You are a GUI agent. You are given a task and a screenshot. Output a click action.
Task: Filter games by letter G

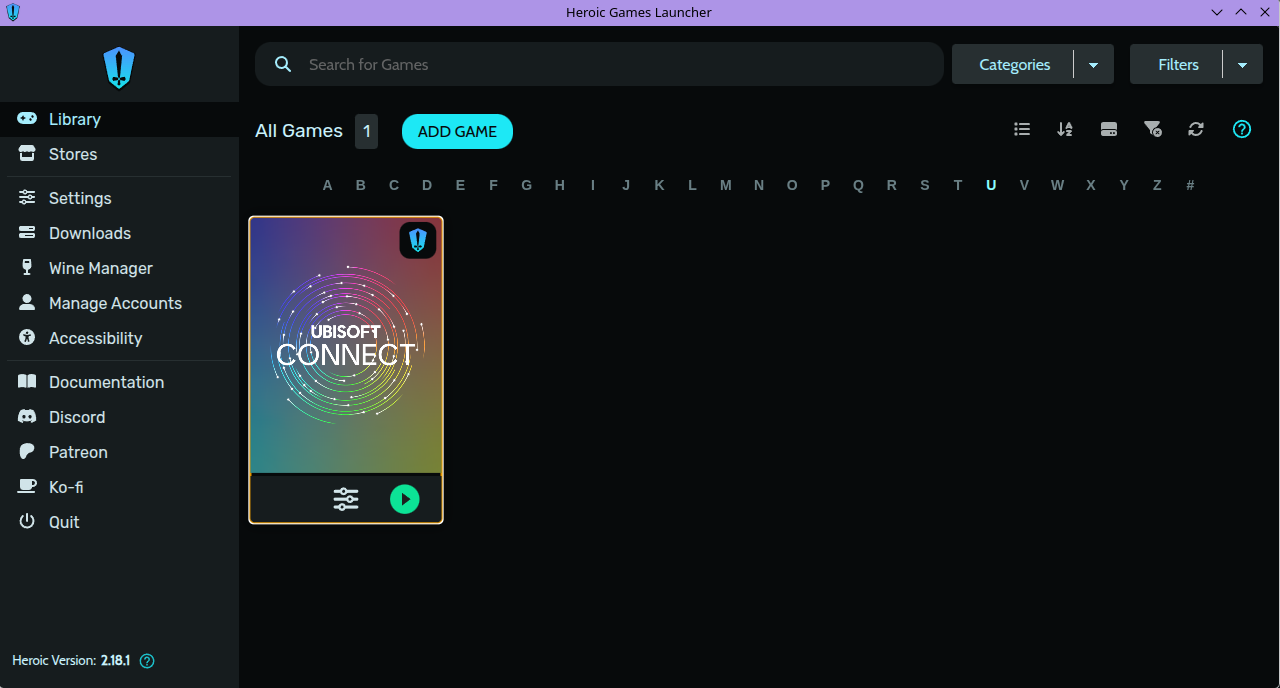coord(526,185)
